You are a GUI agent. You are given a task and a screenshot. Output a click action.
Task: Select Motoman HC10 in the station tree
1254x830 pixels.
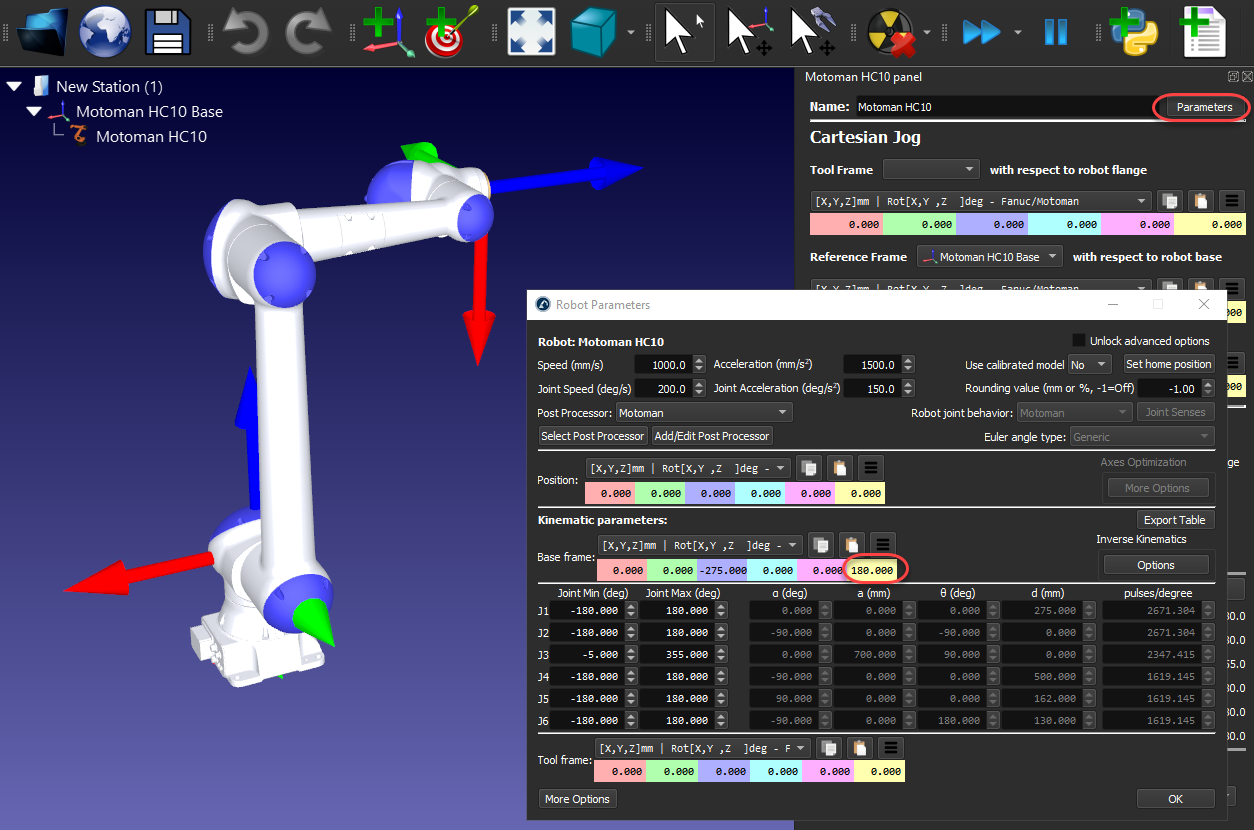click(151, 137)
